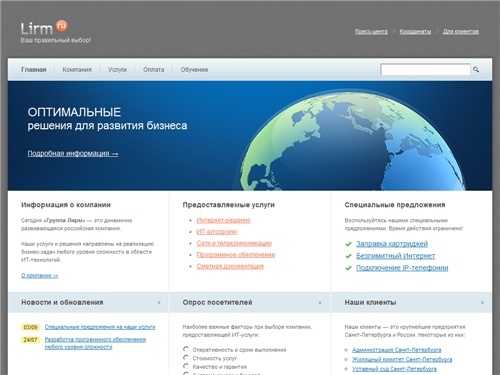The image size is (500, 375).
Task: Open the Сети и телекоммуникации link
Action: coord(234,243)
